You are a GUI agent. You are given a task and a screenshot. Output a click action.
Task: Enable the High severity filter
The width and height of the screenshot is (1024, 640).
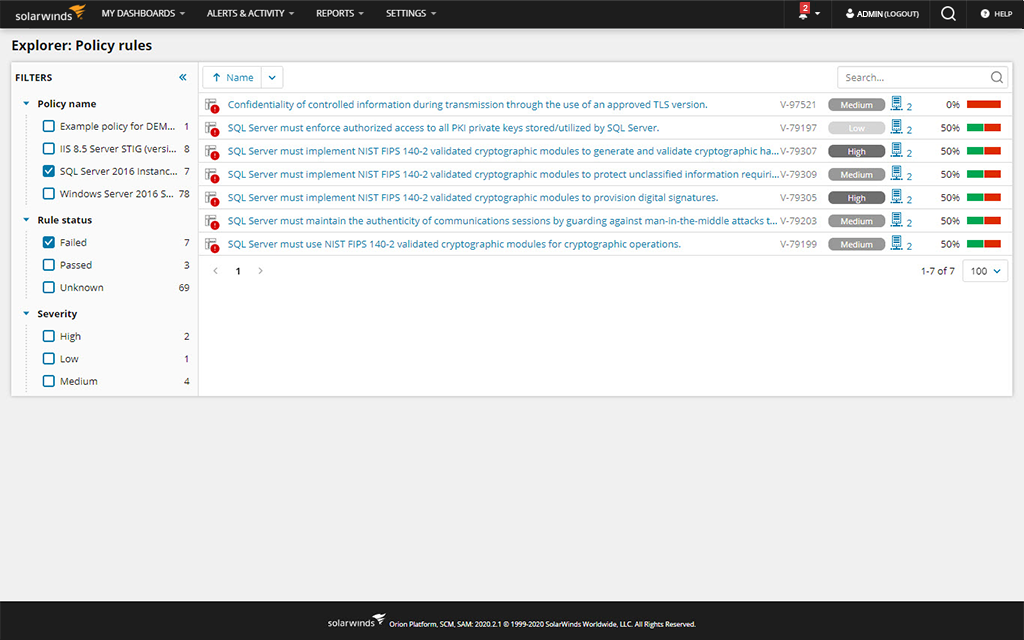48,336
